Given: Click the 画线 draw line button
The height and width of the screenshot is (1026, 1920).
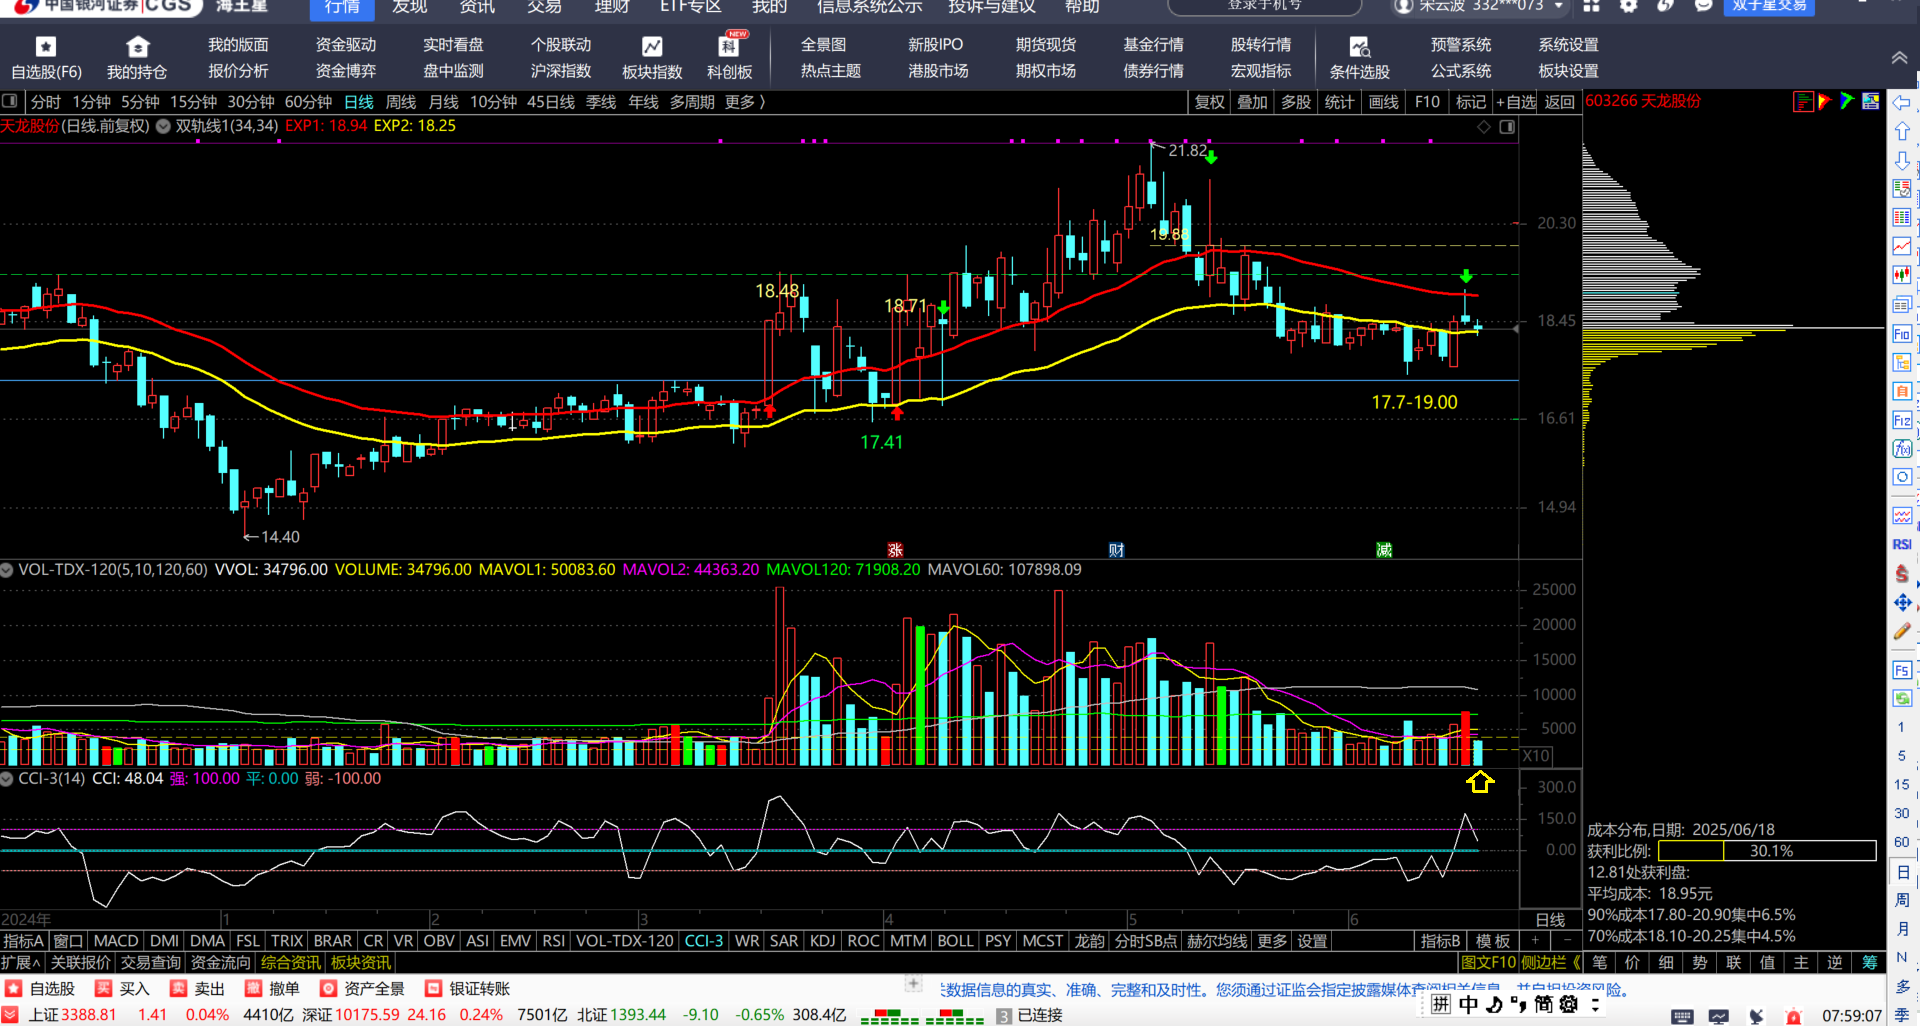Looking at the screenshot, I should (x=1384, y=102).
